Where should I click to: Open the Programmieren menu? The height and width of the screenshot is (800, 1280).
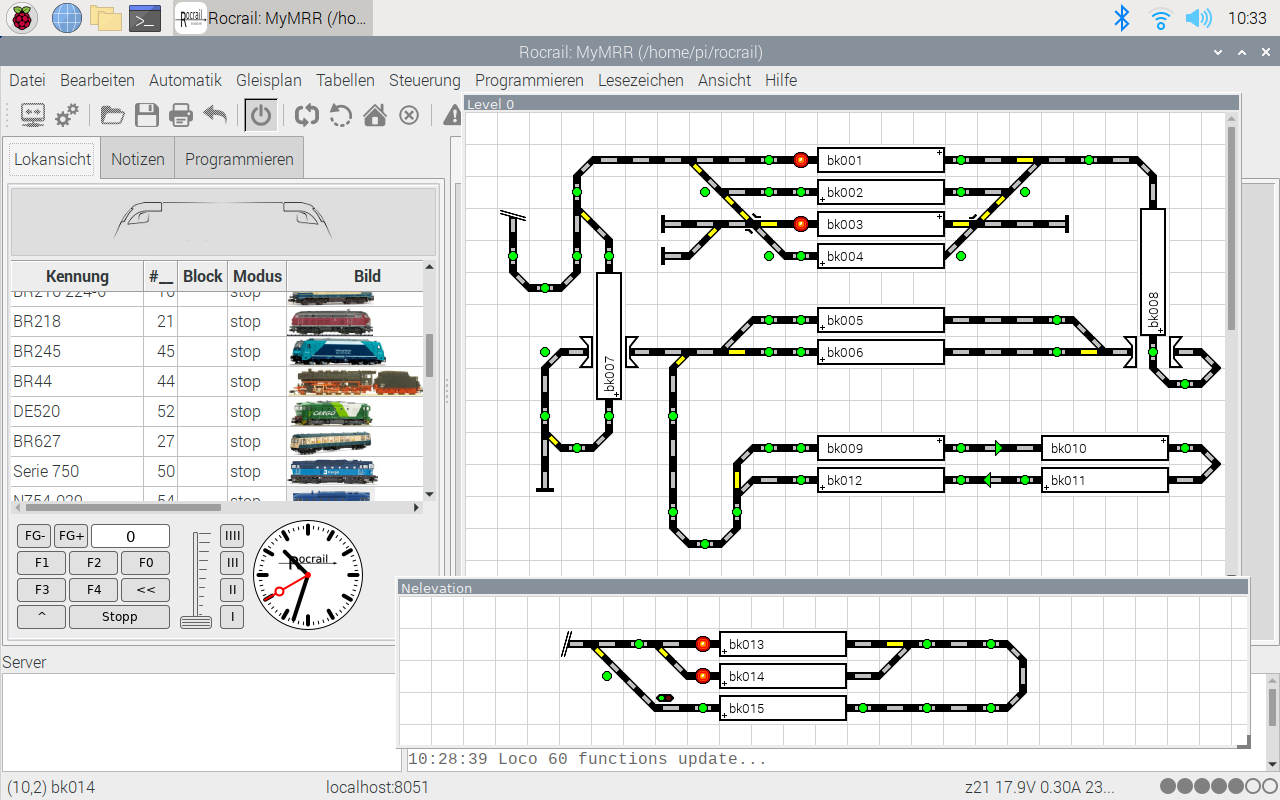point(529,80)
